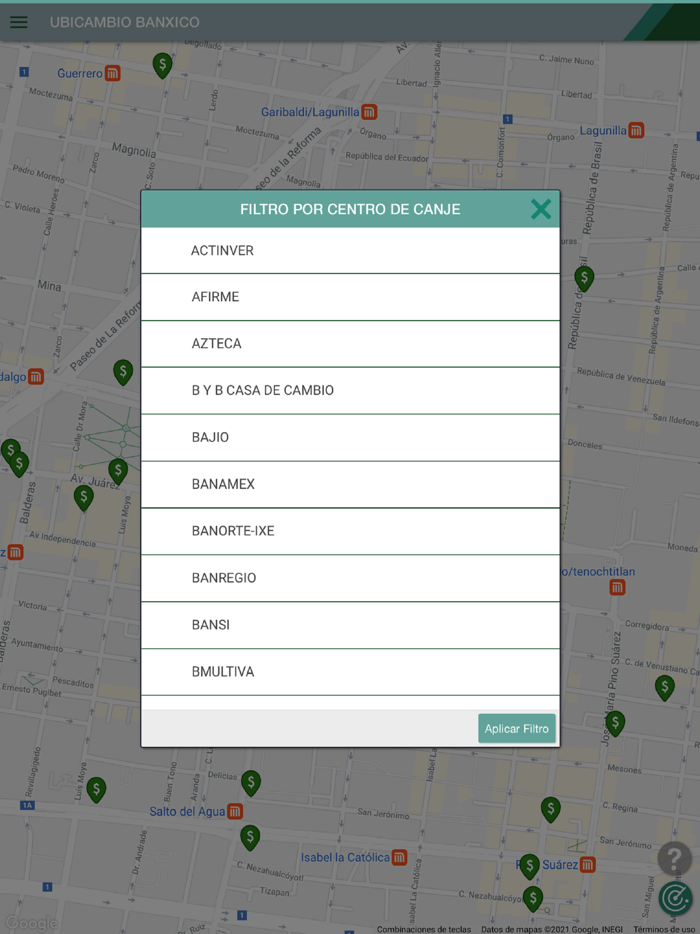The image size is (700, 934).
Task: Tap the radar locate icon
Action: pos(675,898)
